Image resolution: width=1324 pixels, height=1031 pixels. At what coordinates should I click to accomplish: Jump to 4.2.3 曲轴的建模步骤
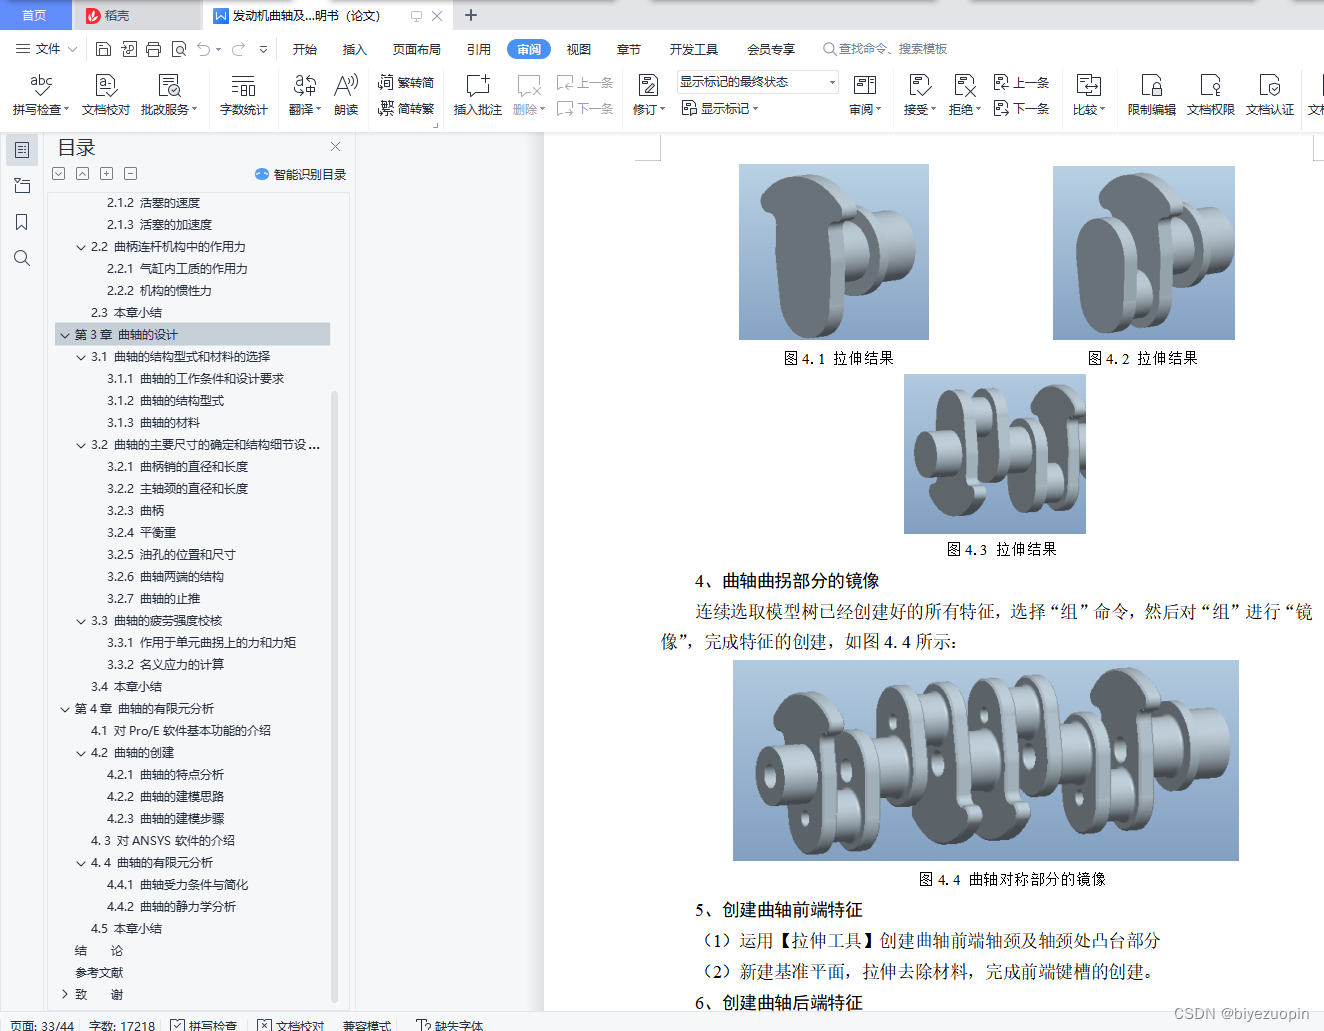pyautogui.click(x=165, y=819)
